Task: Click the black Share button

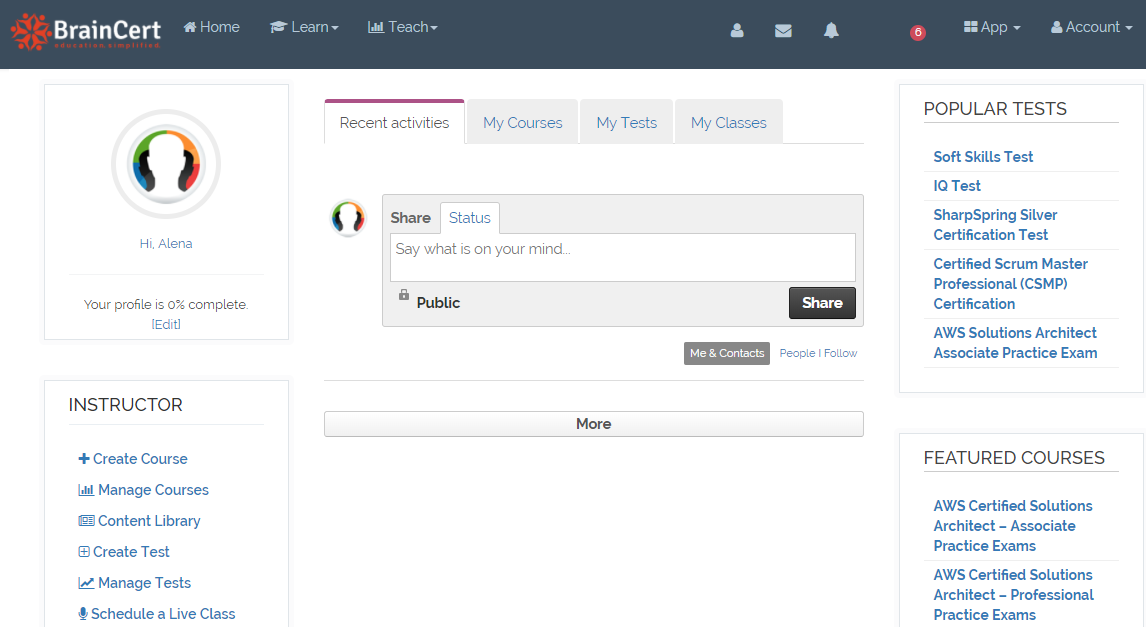Action: point(822,303)
